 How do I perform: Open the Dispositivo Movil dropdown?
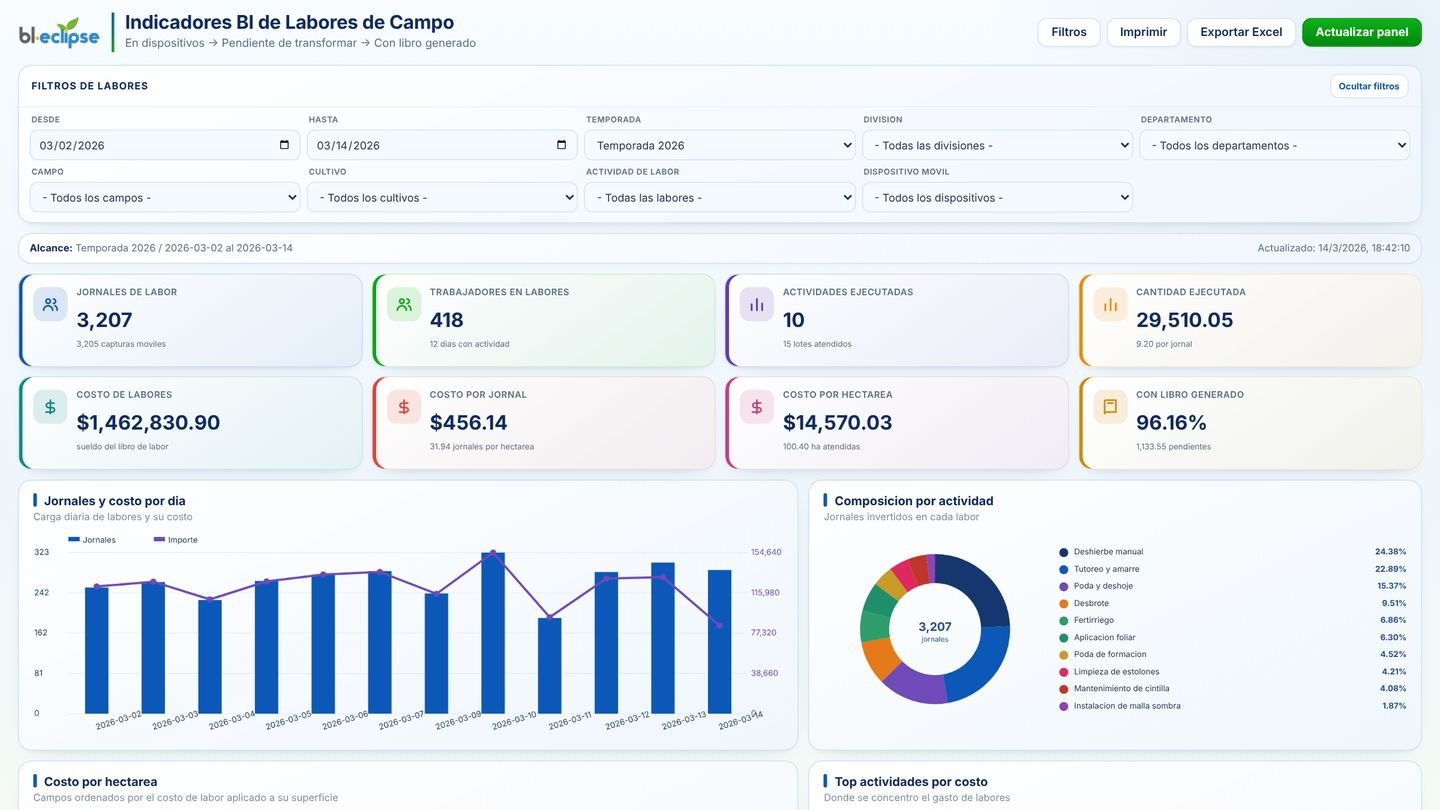click(x=997, y=197)
